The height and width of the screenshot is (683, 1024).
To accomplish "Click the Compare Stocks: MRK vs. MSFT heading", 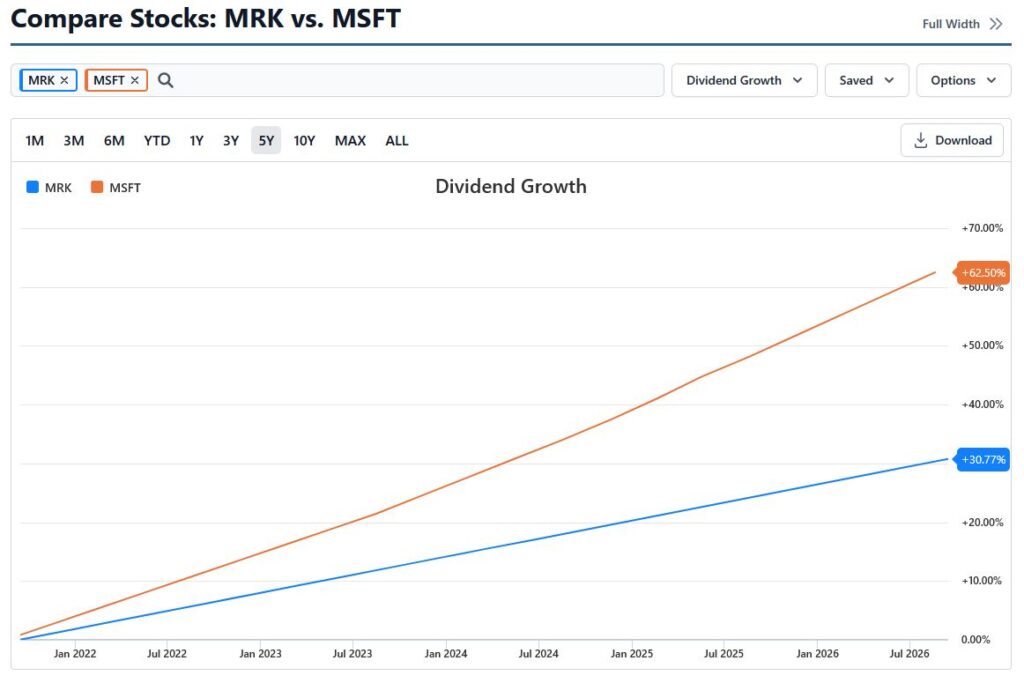I will click(x=206, y=18).
